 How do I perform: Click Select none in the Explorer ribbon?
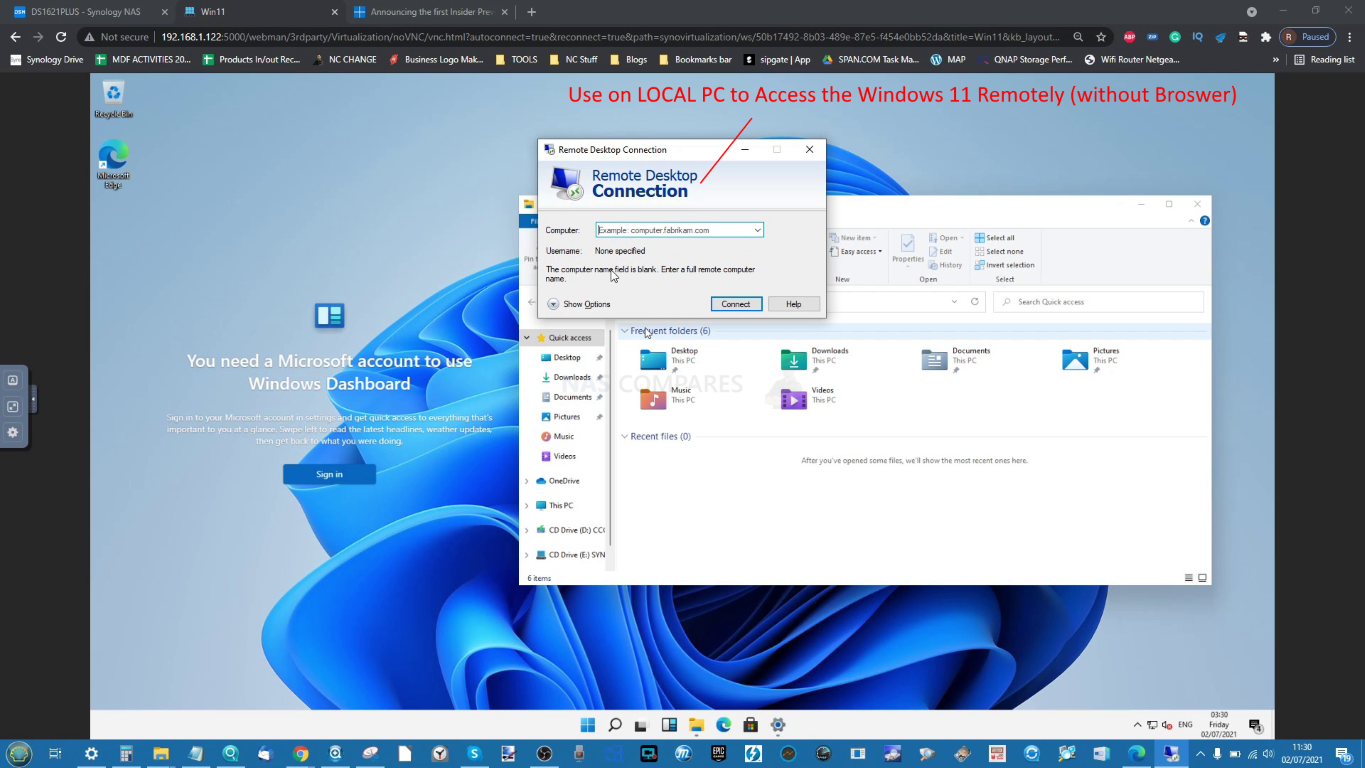click(999, 251)
